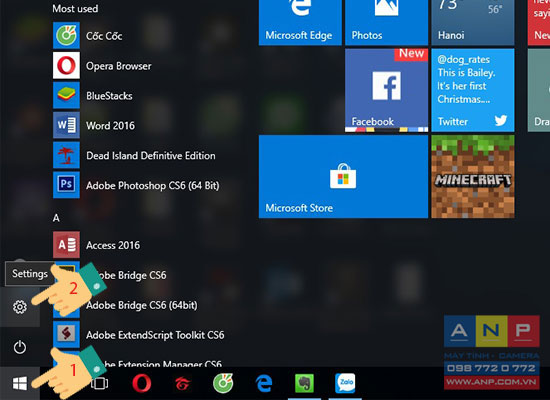Open the Hanoi weather tile
The width and height of the screenshot is (550, 400).
click(473, 22)
